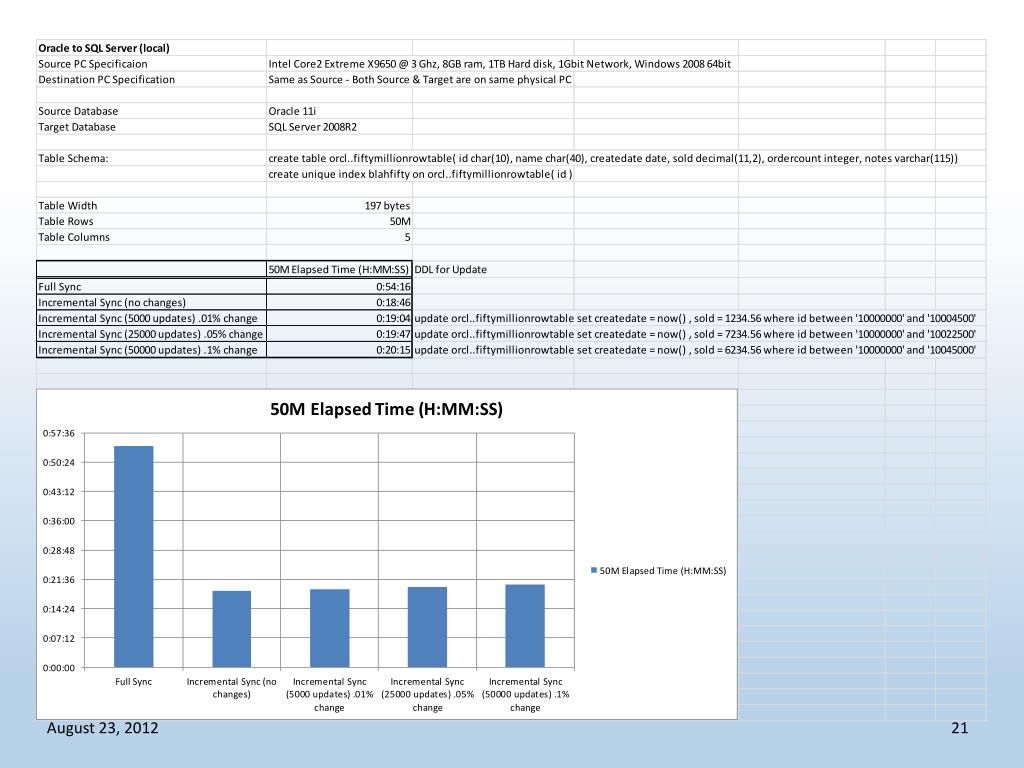Viewport: 1024px width, 768px height.
Task: Click the 'Incremental Sync (no changes)' x-axis label
Action: click(232, 688)
